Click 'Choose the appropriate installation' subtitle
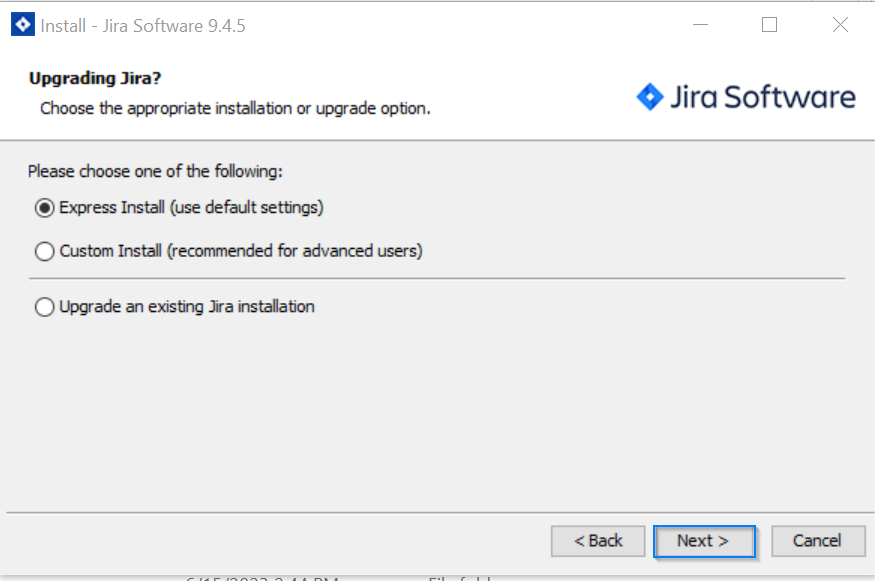The height and width of the screenshot is (581, 875). coord(235,108)
